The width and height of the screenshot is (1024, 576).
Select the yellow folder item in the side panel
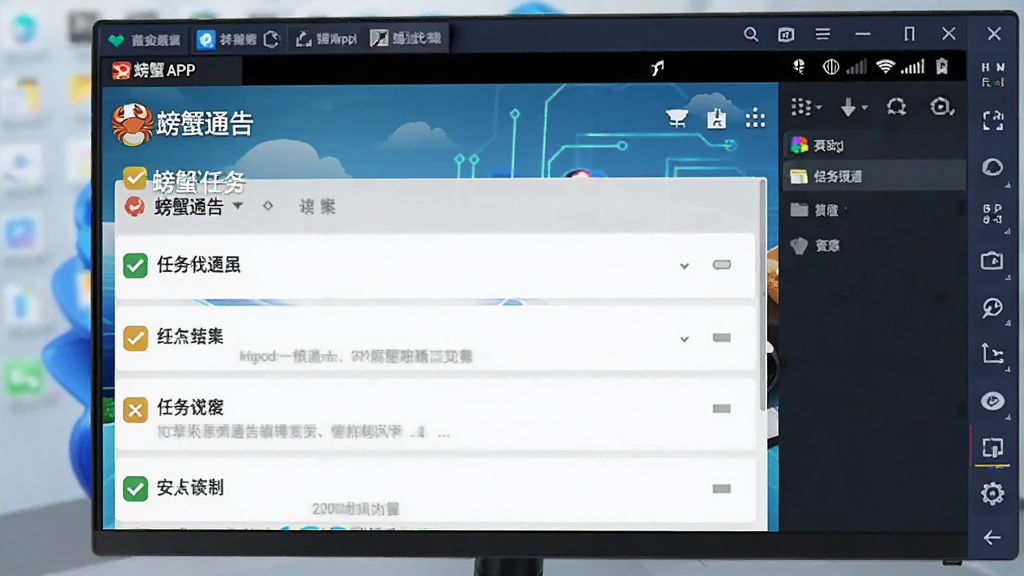point(874,176)
